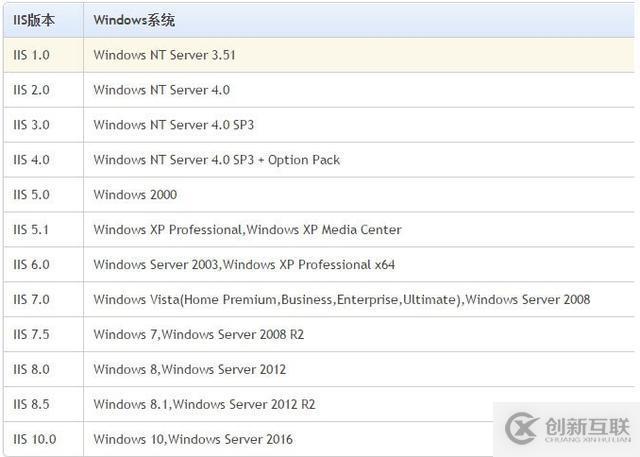Click the Windows 2000 cell
This screenshot has height=457, width=640.
[x=135, y=195]
